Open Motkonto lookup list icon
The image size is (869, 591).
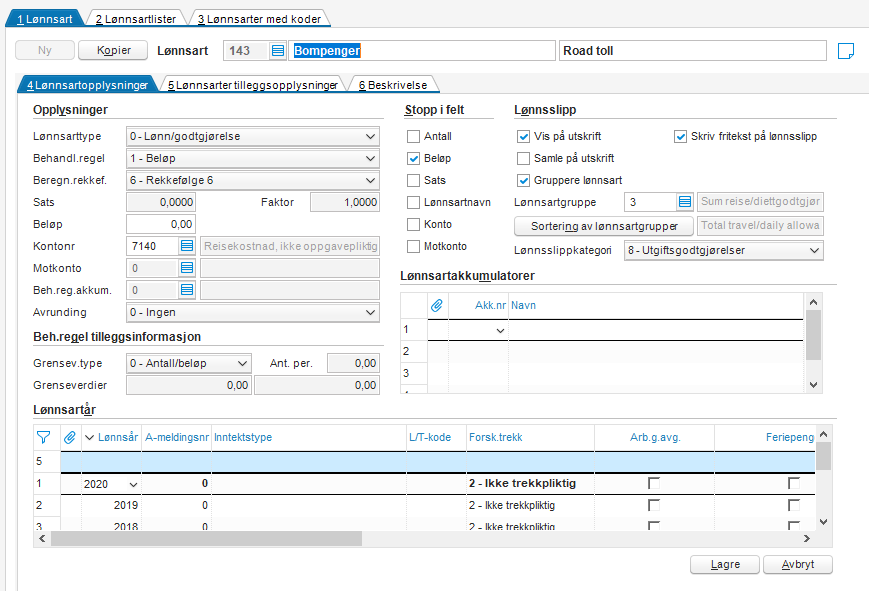[x=187, y=268]
